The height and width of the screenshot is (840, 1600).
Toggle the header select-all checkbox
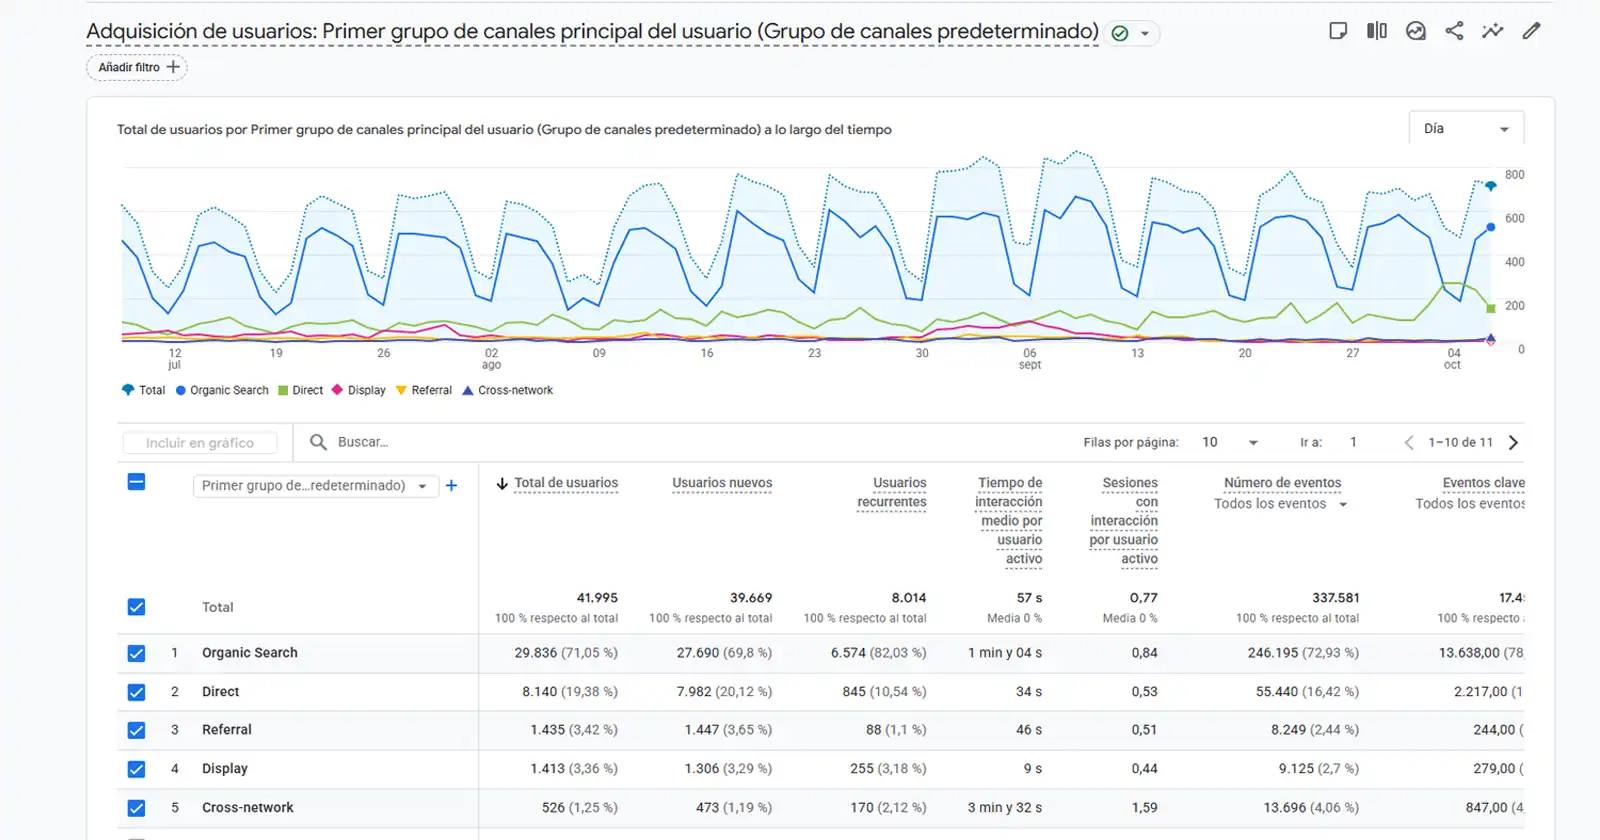(x=137, y=482)
